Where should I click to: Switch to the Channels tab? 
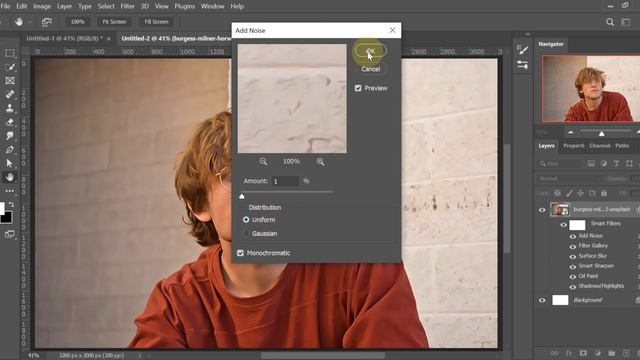click(x=600, y=146)
